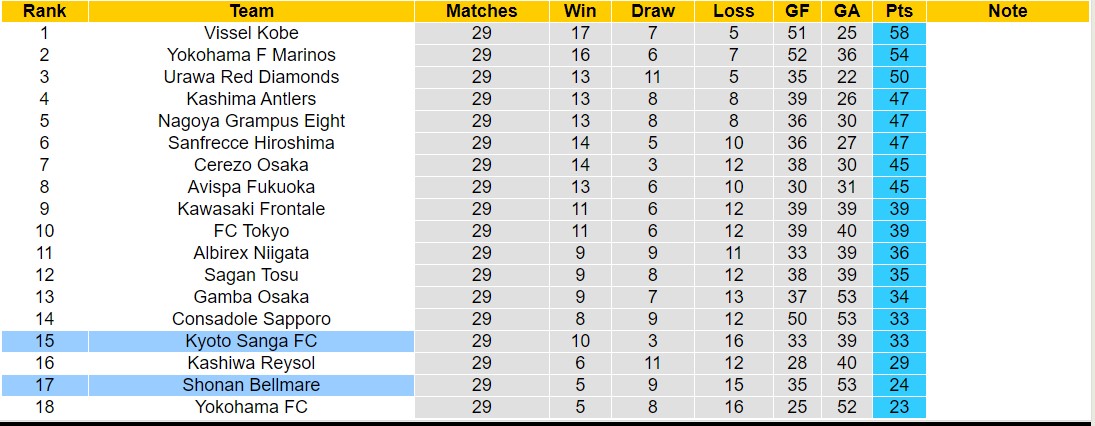Click the Matches column header
The width and height of the screenshot is (1095, 426).
481,11
